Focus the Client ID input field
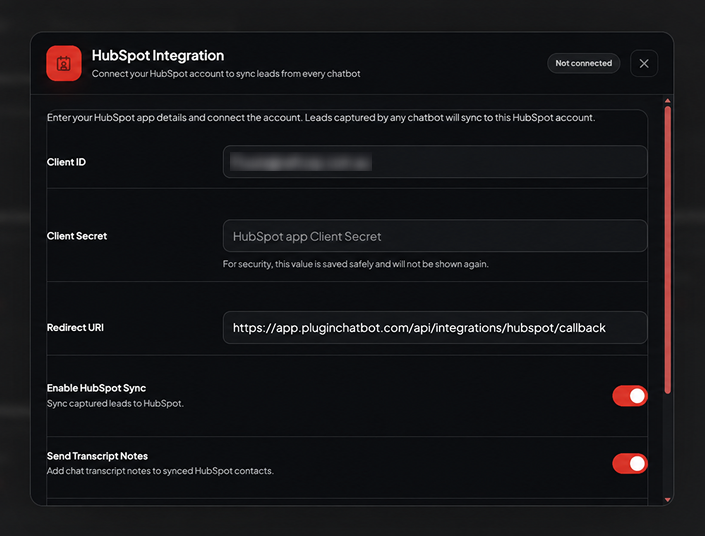The width and height of the screenshot is (705, 536). coord(435,161)
